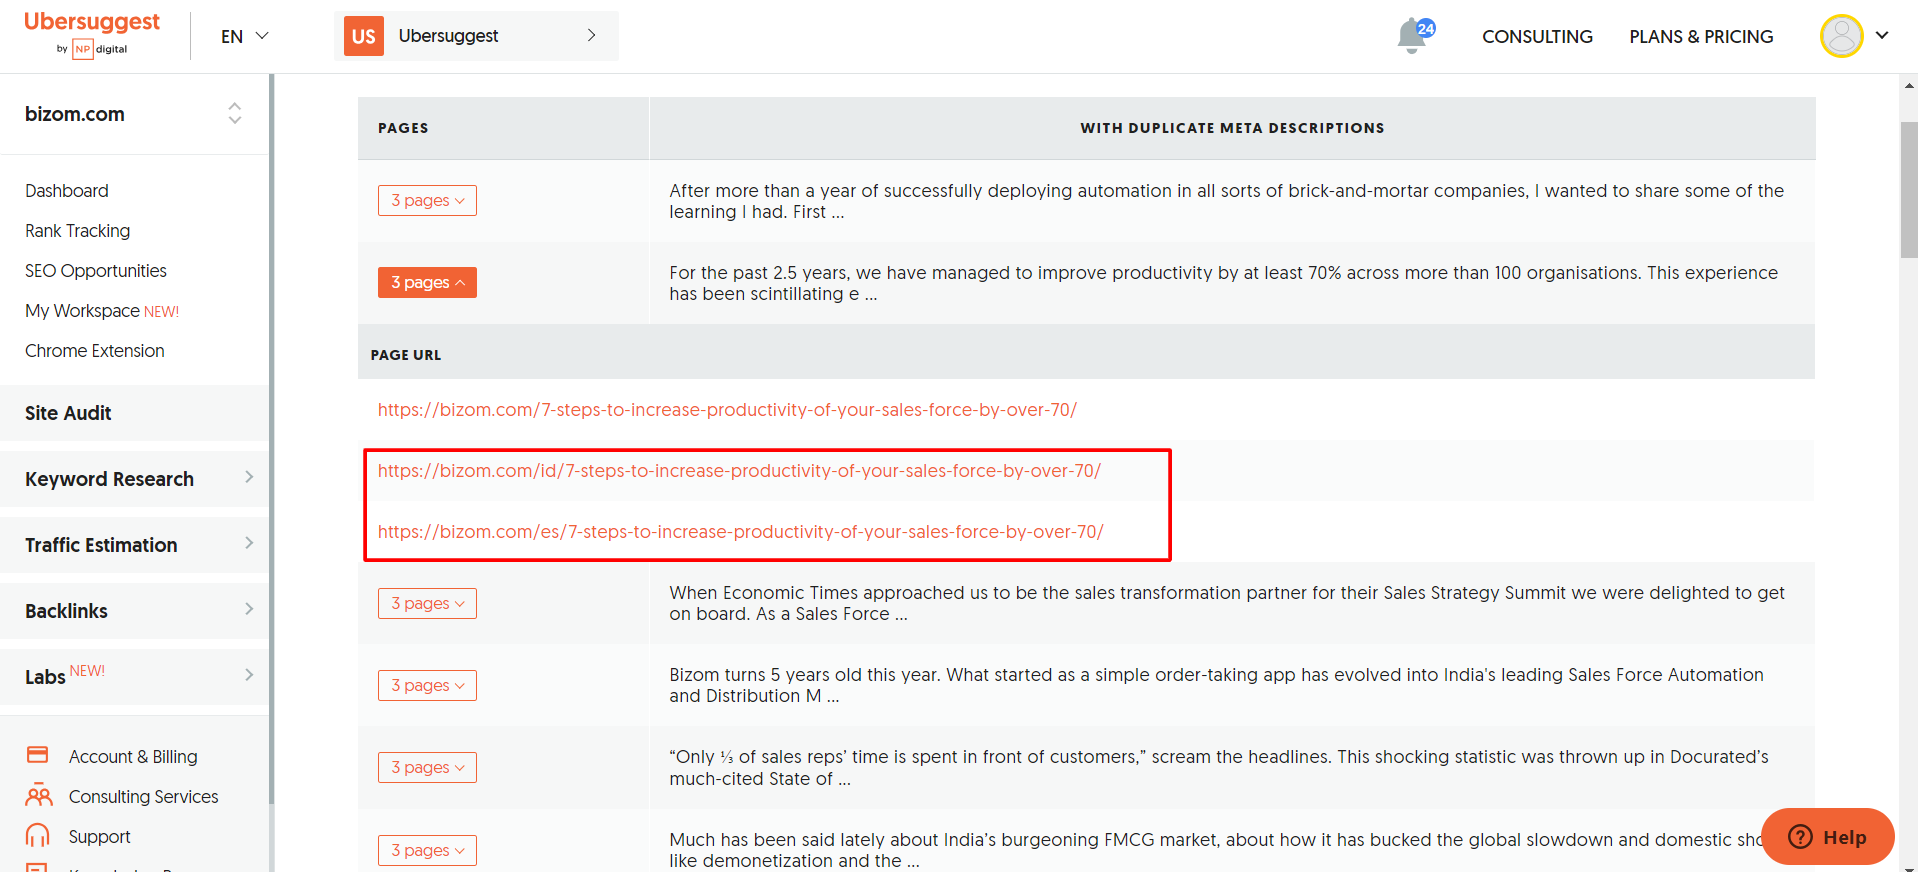Click the 'For the past 2.5 years' description

click(x=1223, y=283)
